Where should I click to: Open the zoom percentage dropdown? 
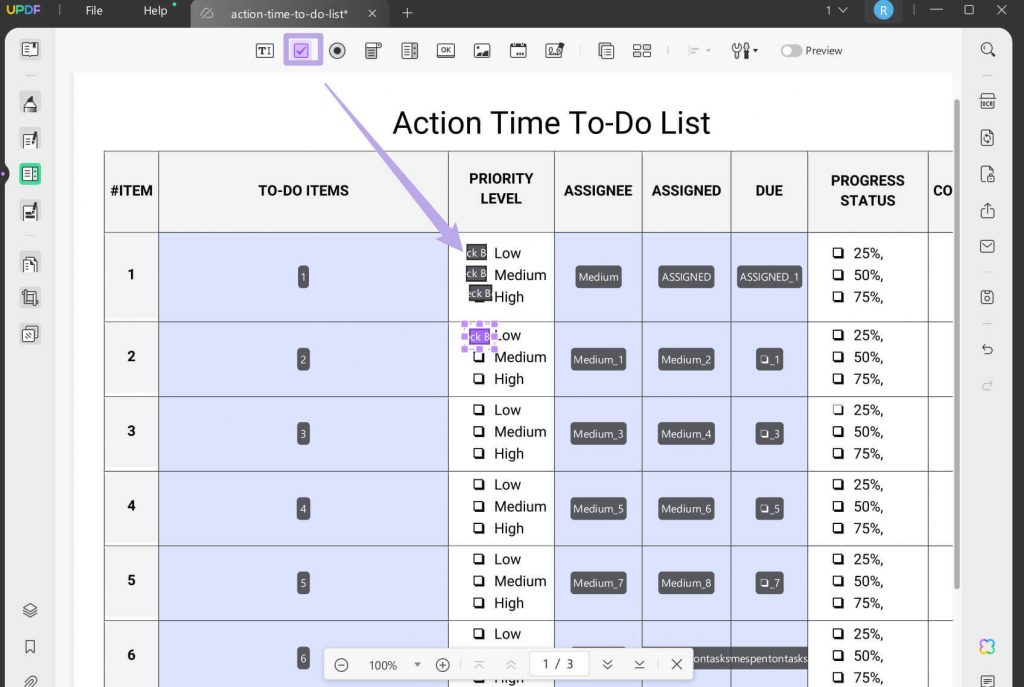[x=417, y=664]
